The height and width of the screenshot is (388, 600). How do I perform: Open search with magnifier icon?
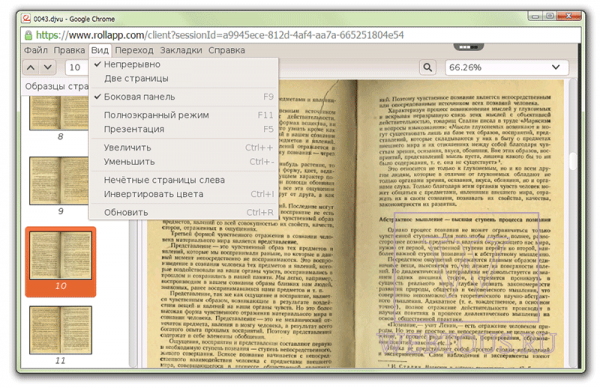pos(427,68)
